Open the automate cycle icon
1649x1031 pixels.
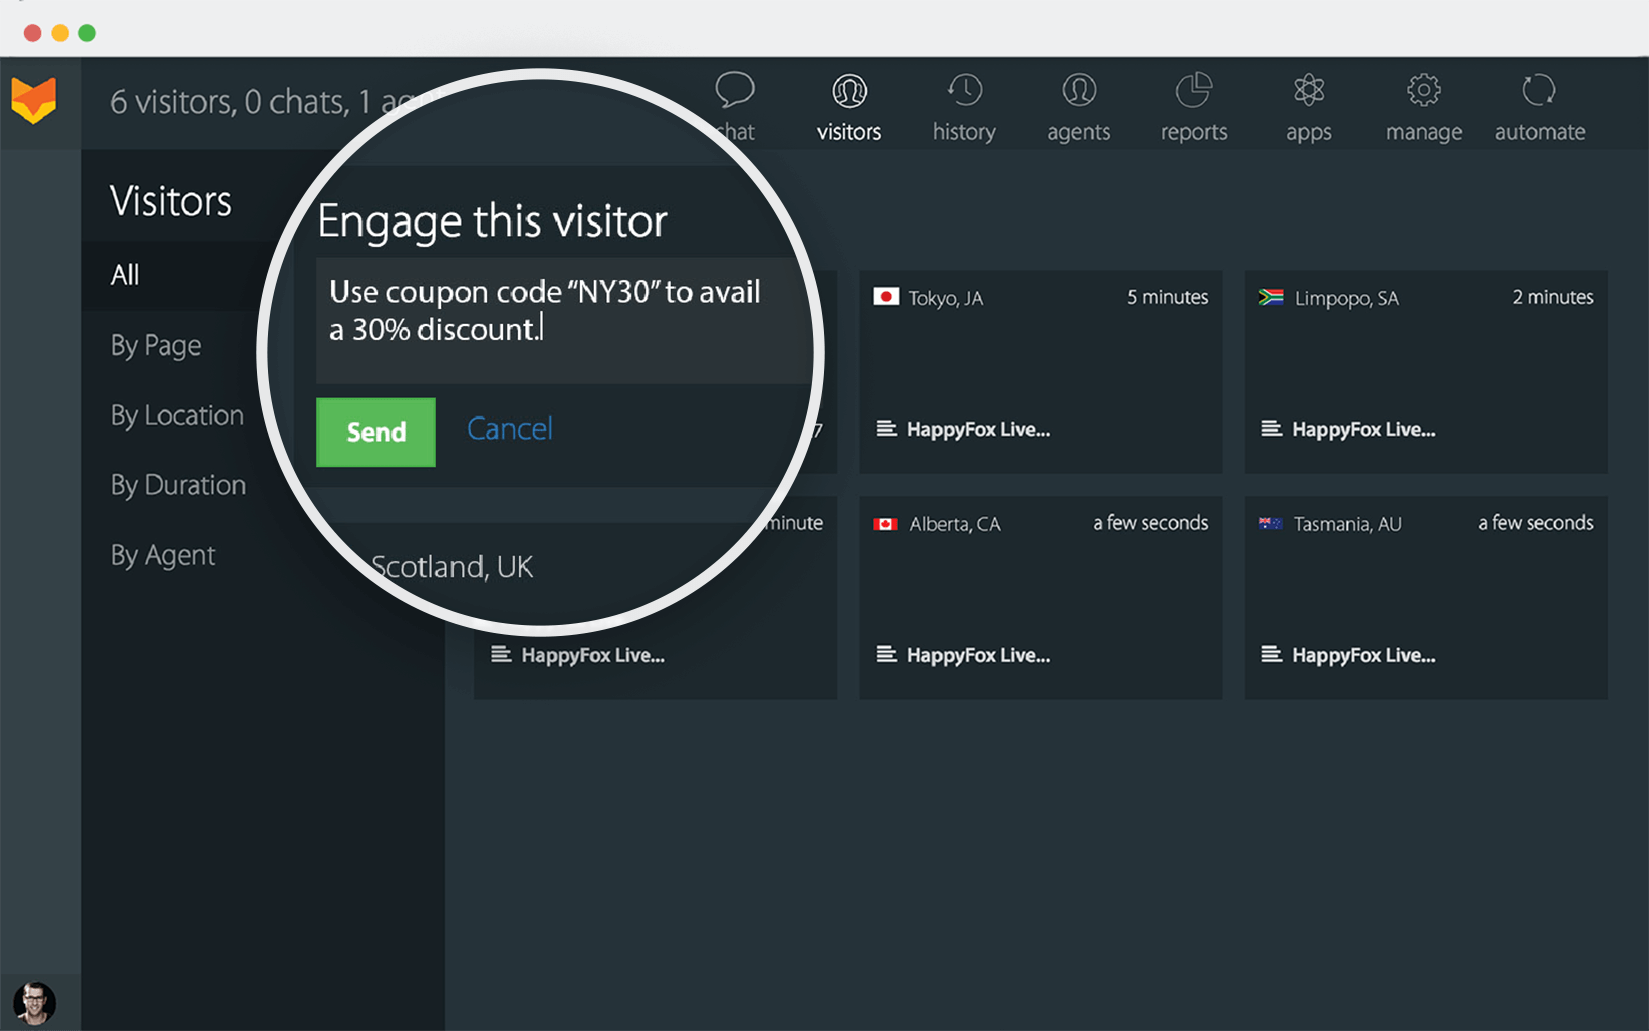(1539, 91)
